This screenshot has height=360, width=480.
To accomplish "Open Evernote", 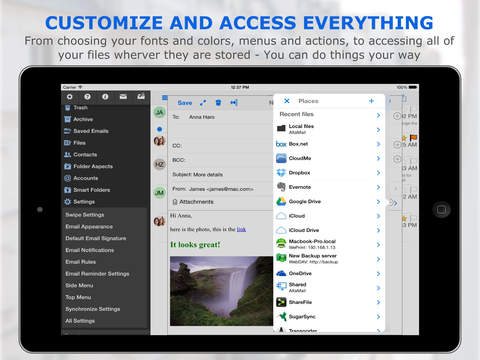I will coord(329,187).
